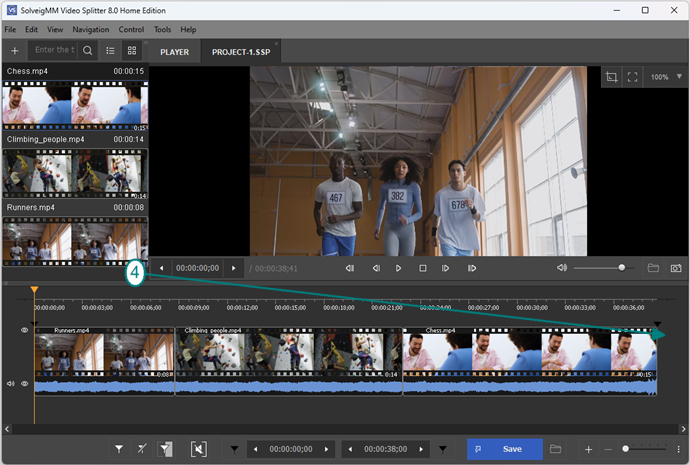Select the Chess.mp4 media thumbnail
Image resolution: width=690 pixels, height=465 pixels.
coord(75,105)
